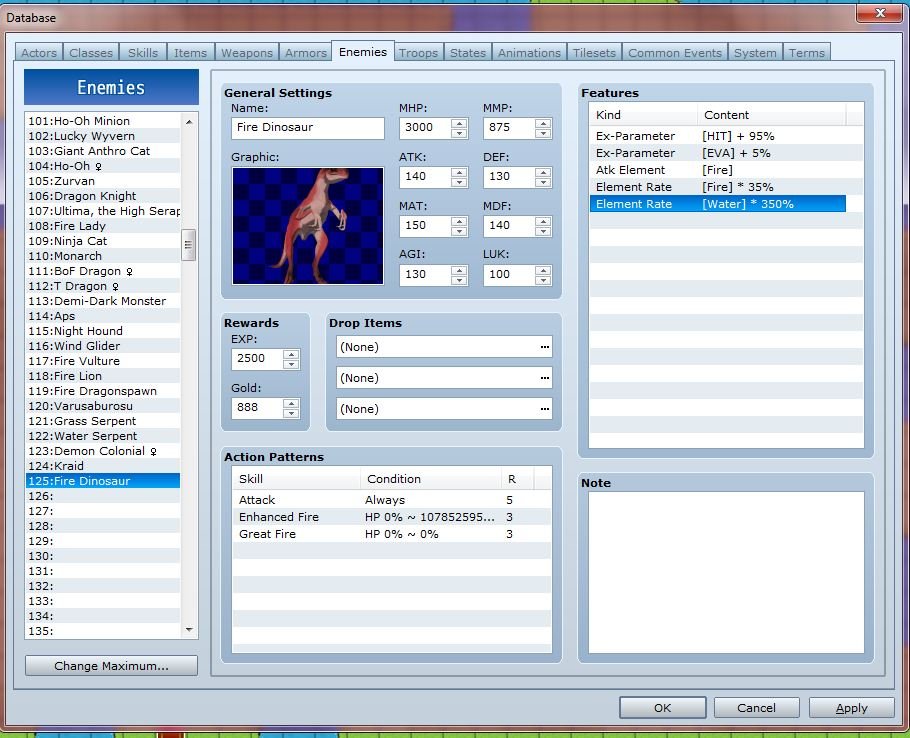Viewport: 910px width, 738px height.
Task: Close the Database window
Action: [x=880, y=13]
